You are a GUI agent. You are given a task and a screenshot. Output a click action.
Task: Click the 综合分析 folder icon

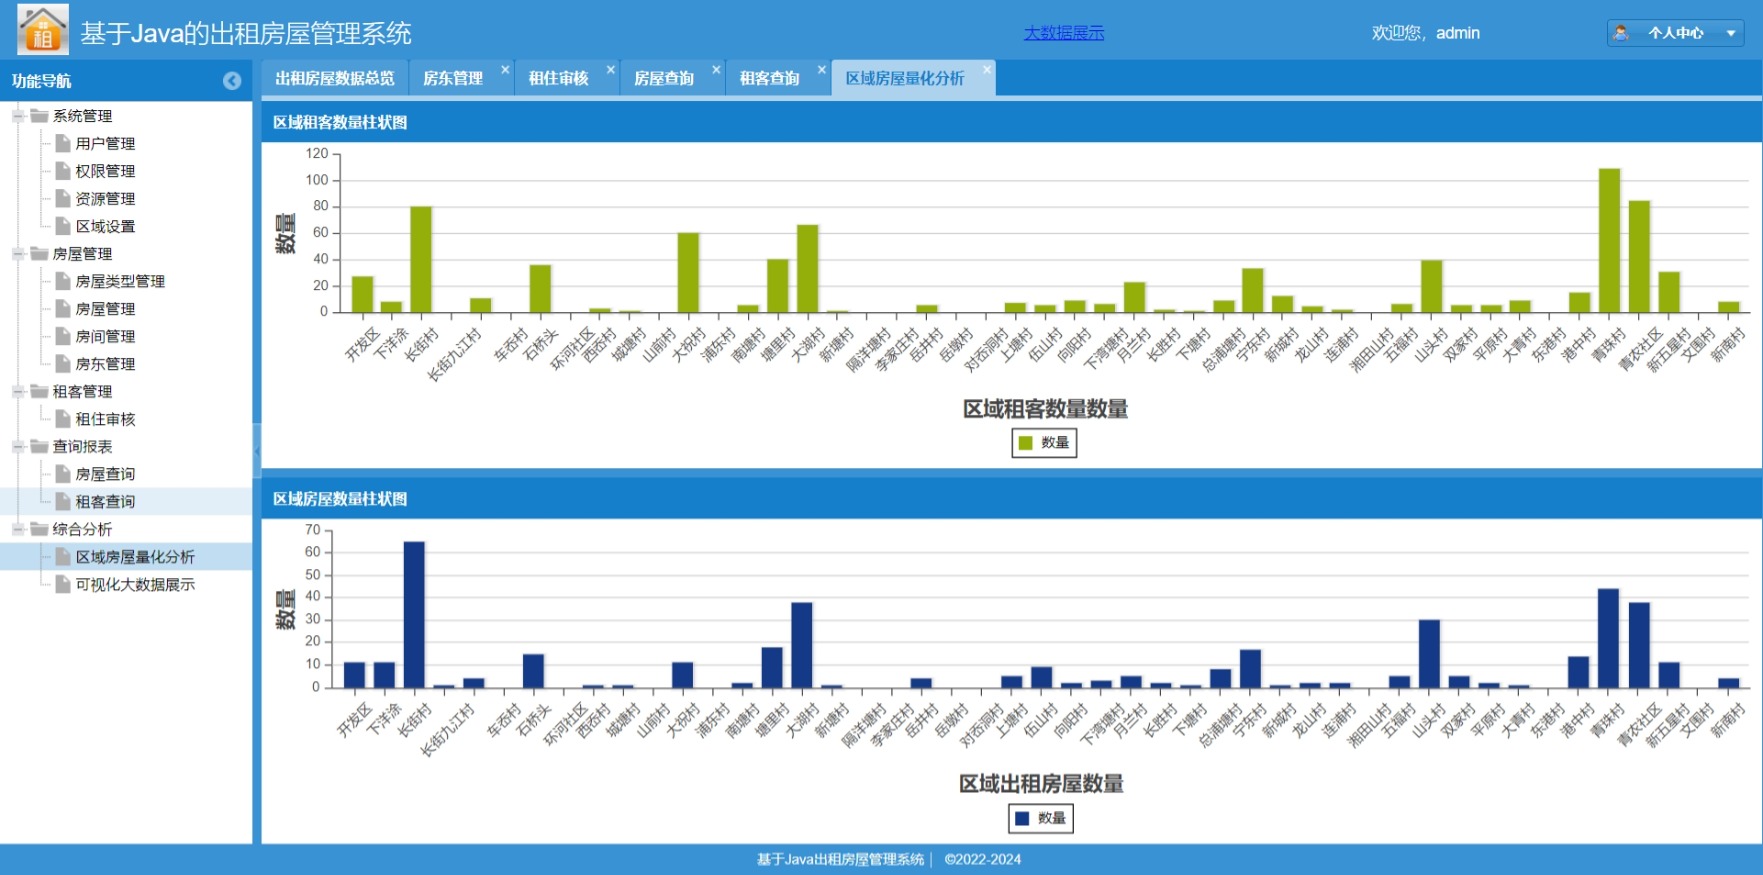[39, 529]
